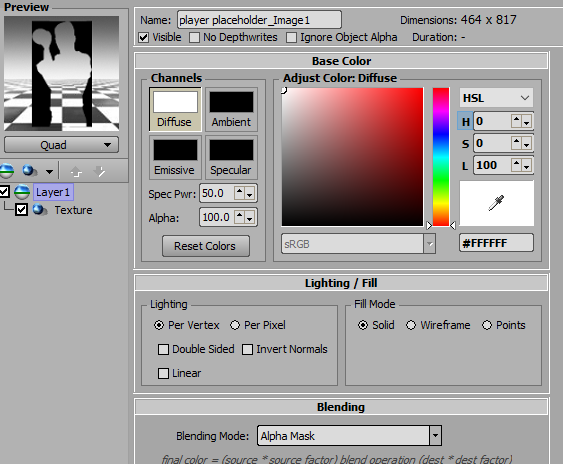563x464 pixels.
Task: Open the HSL color model dropdown
Action: (x=496, y=98)
